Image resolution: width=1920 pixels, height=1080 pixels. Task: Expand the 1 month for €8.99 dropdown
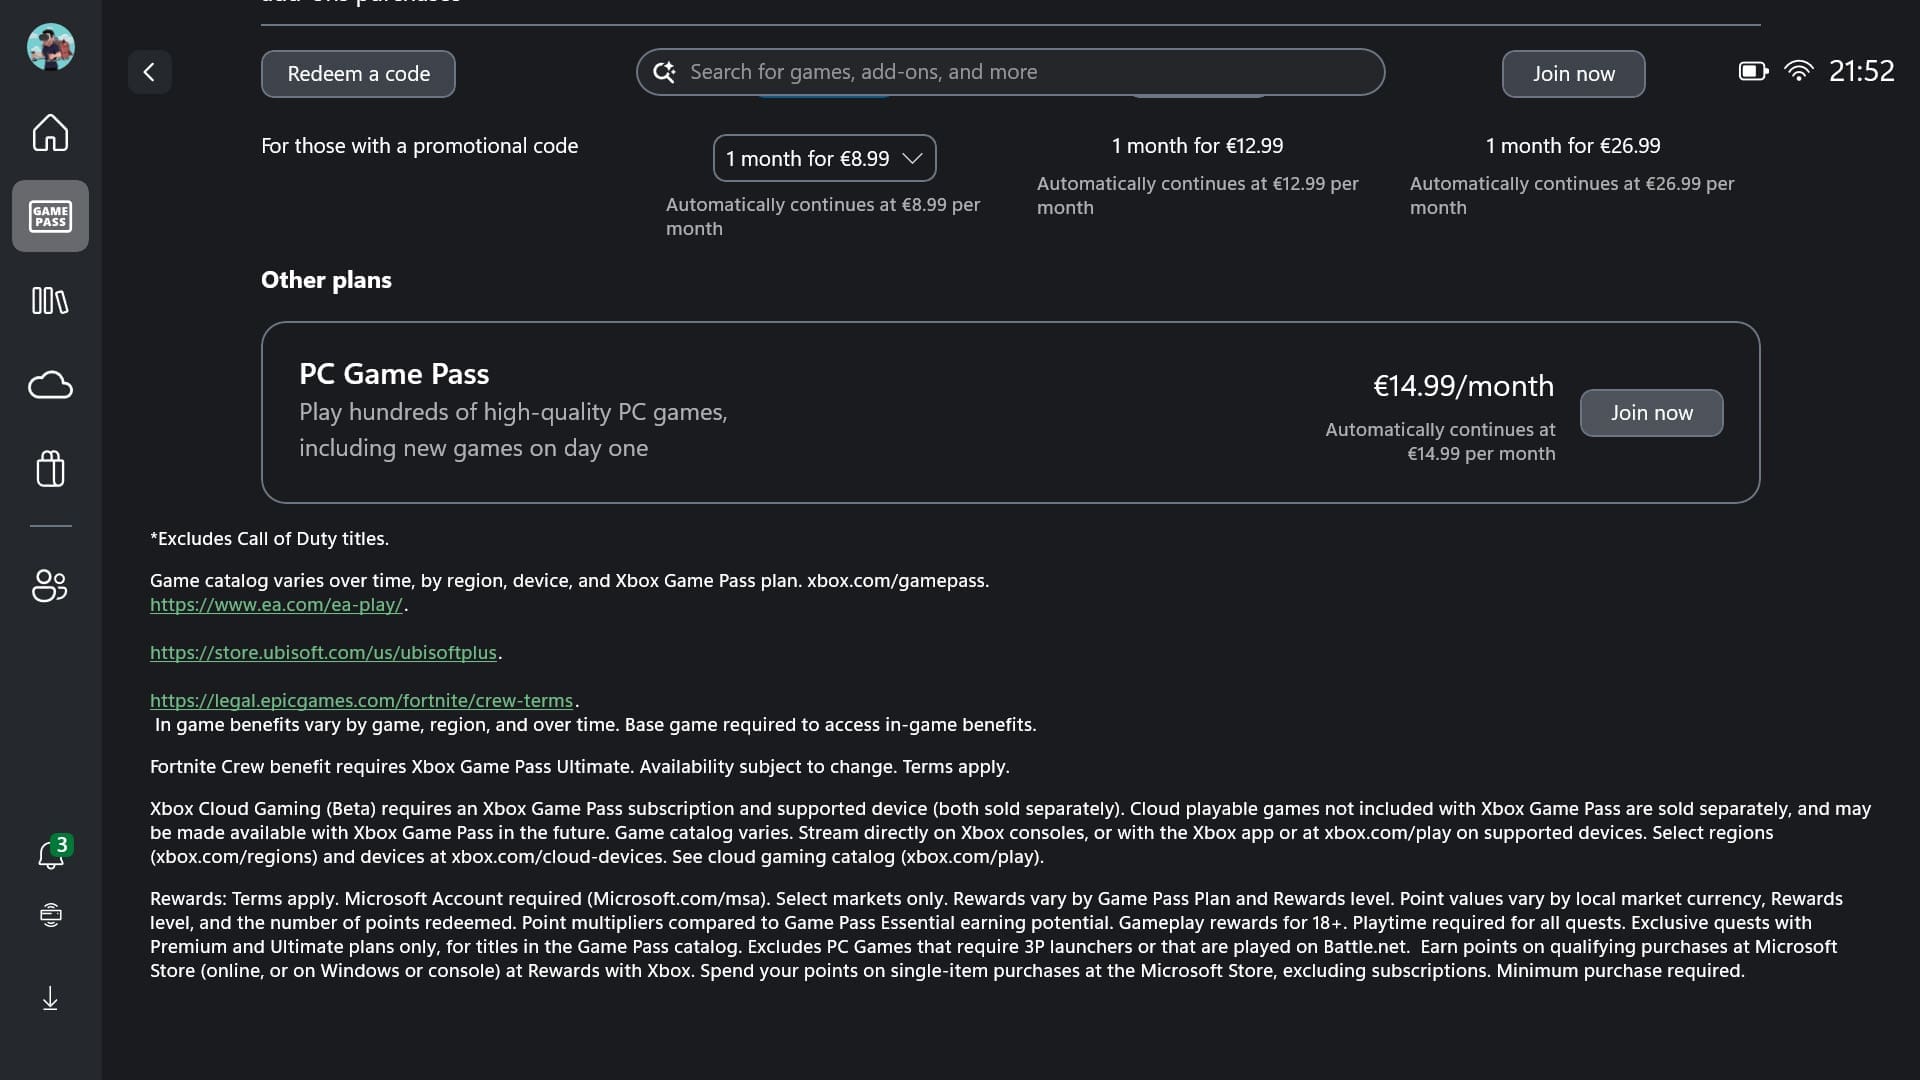pos(824,158)
